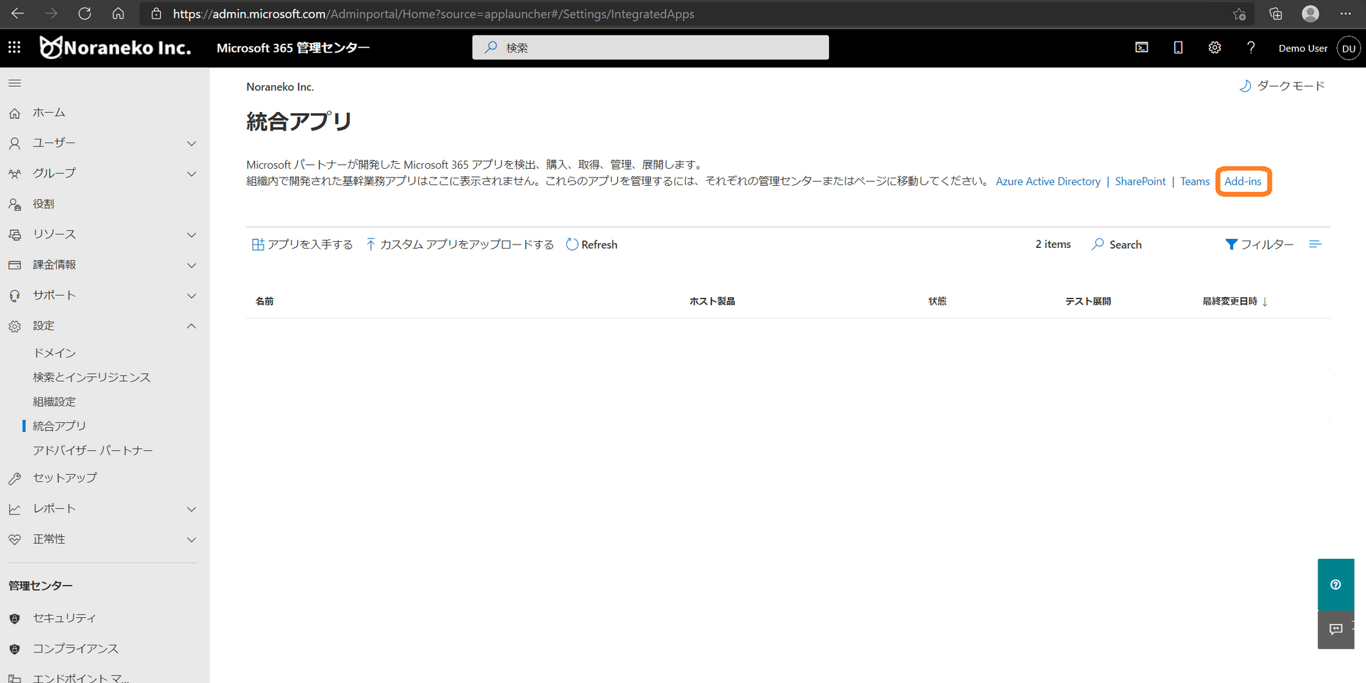
Task: Open the SharePoint link
Action: [1140, 181]
